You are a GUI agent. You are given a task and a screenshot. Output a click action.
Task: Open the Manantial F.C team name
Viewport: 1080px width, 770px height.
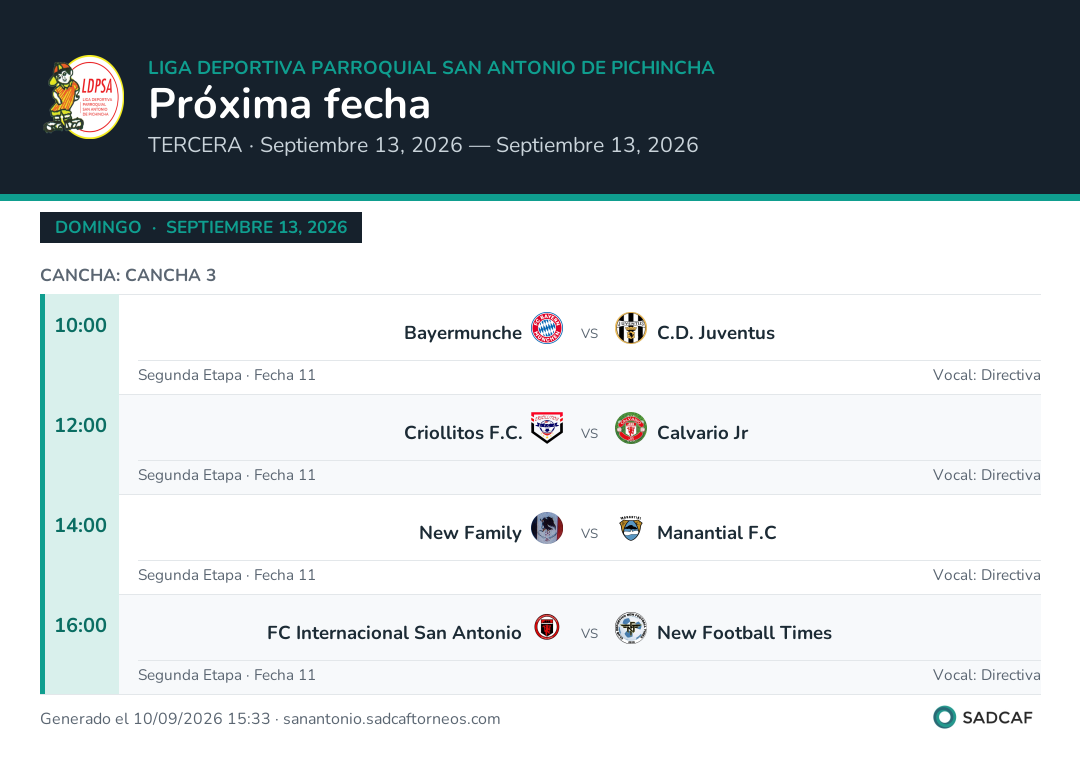[x=716, y=532]
